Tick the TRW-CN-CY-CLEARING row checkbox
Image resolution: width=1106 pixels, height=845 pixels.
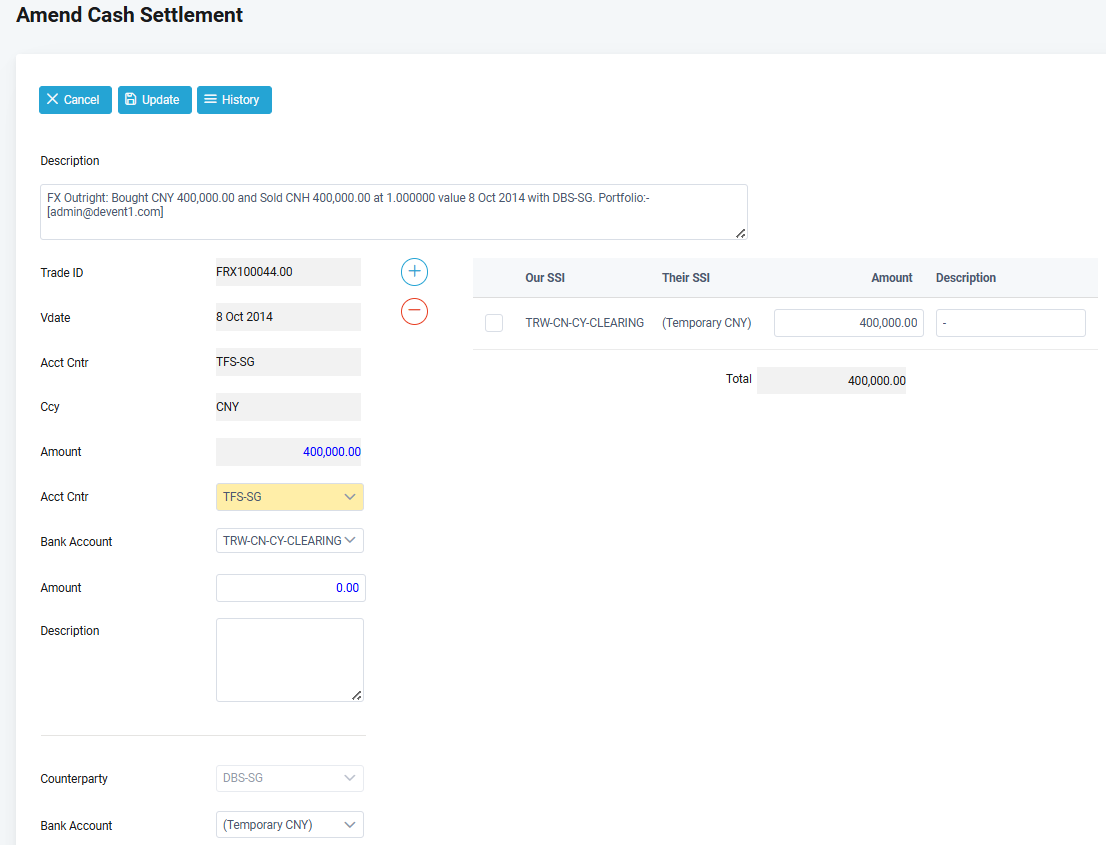(x=494, y=323)
